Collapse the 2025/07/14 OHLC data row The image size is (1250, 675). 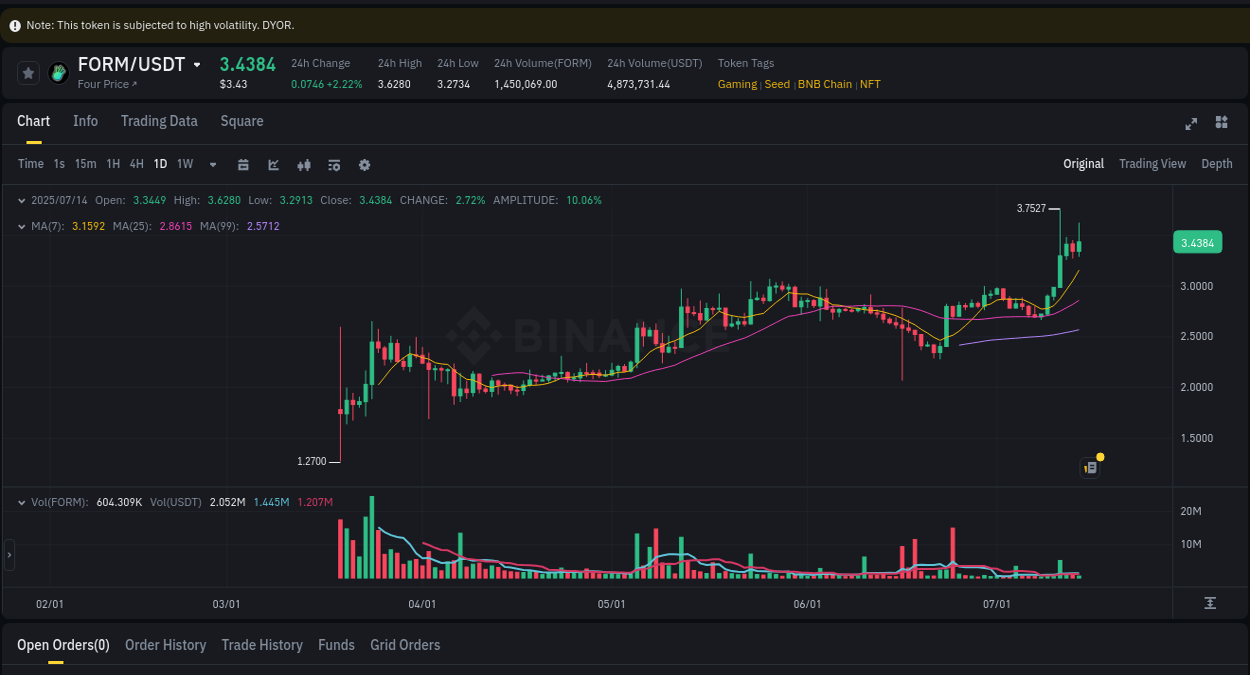tap(22, 200)
